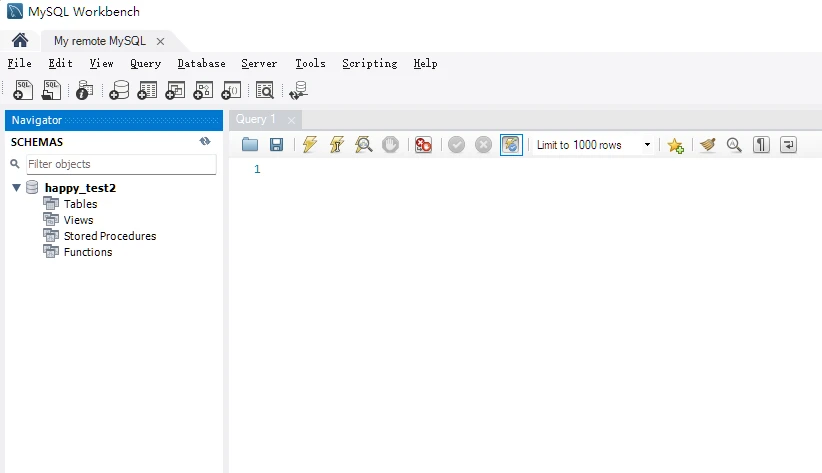Toggle invisible characters pilcrow icon
Viewport: 822px width, 473px height.
click(x=761, y=144)
